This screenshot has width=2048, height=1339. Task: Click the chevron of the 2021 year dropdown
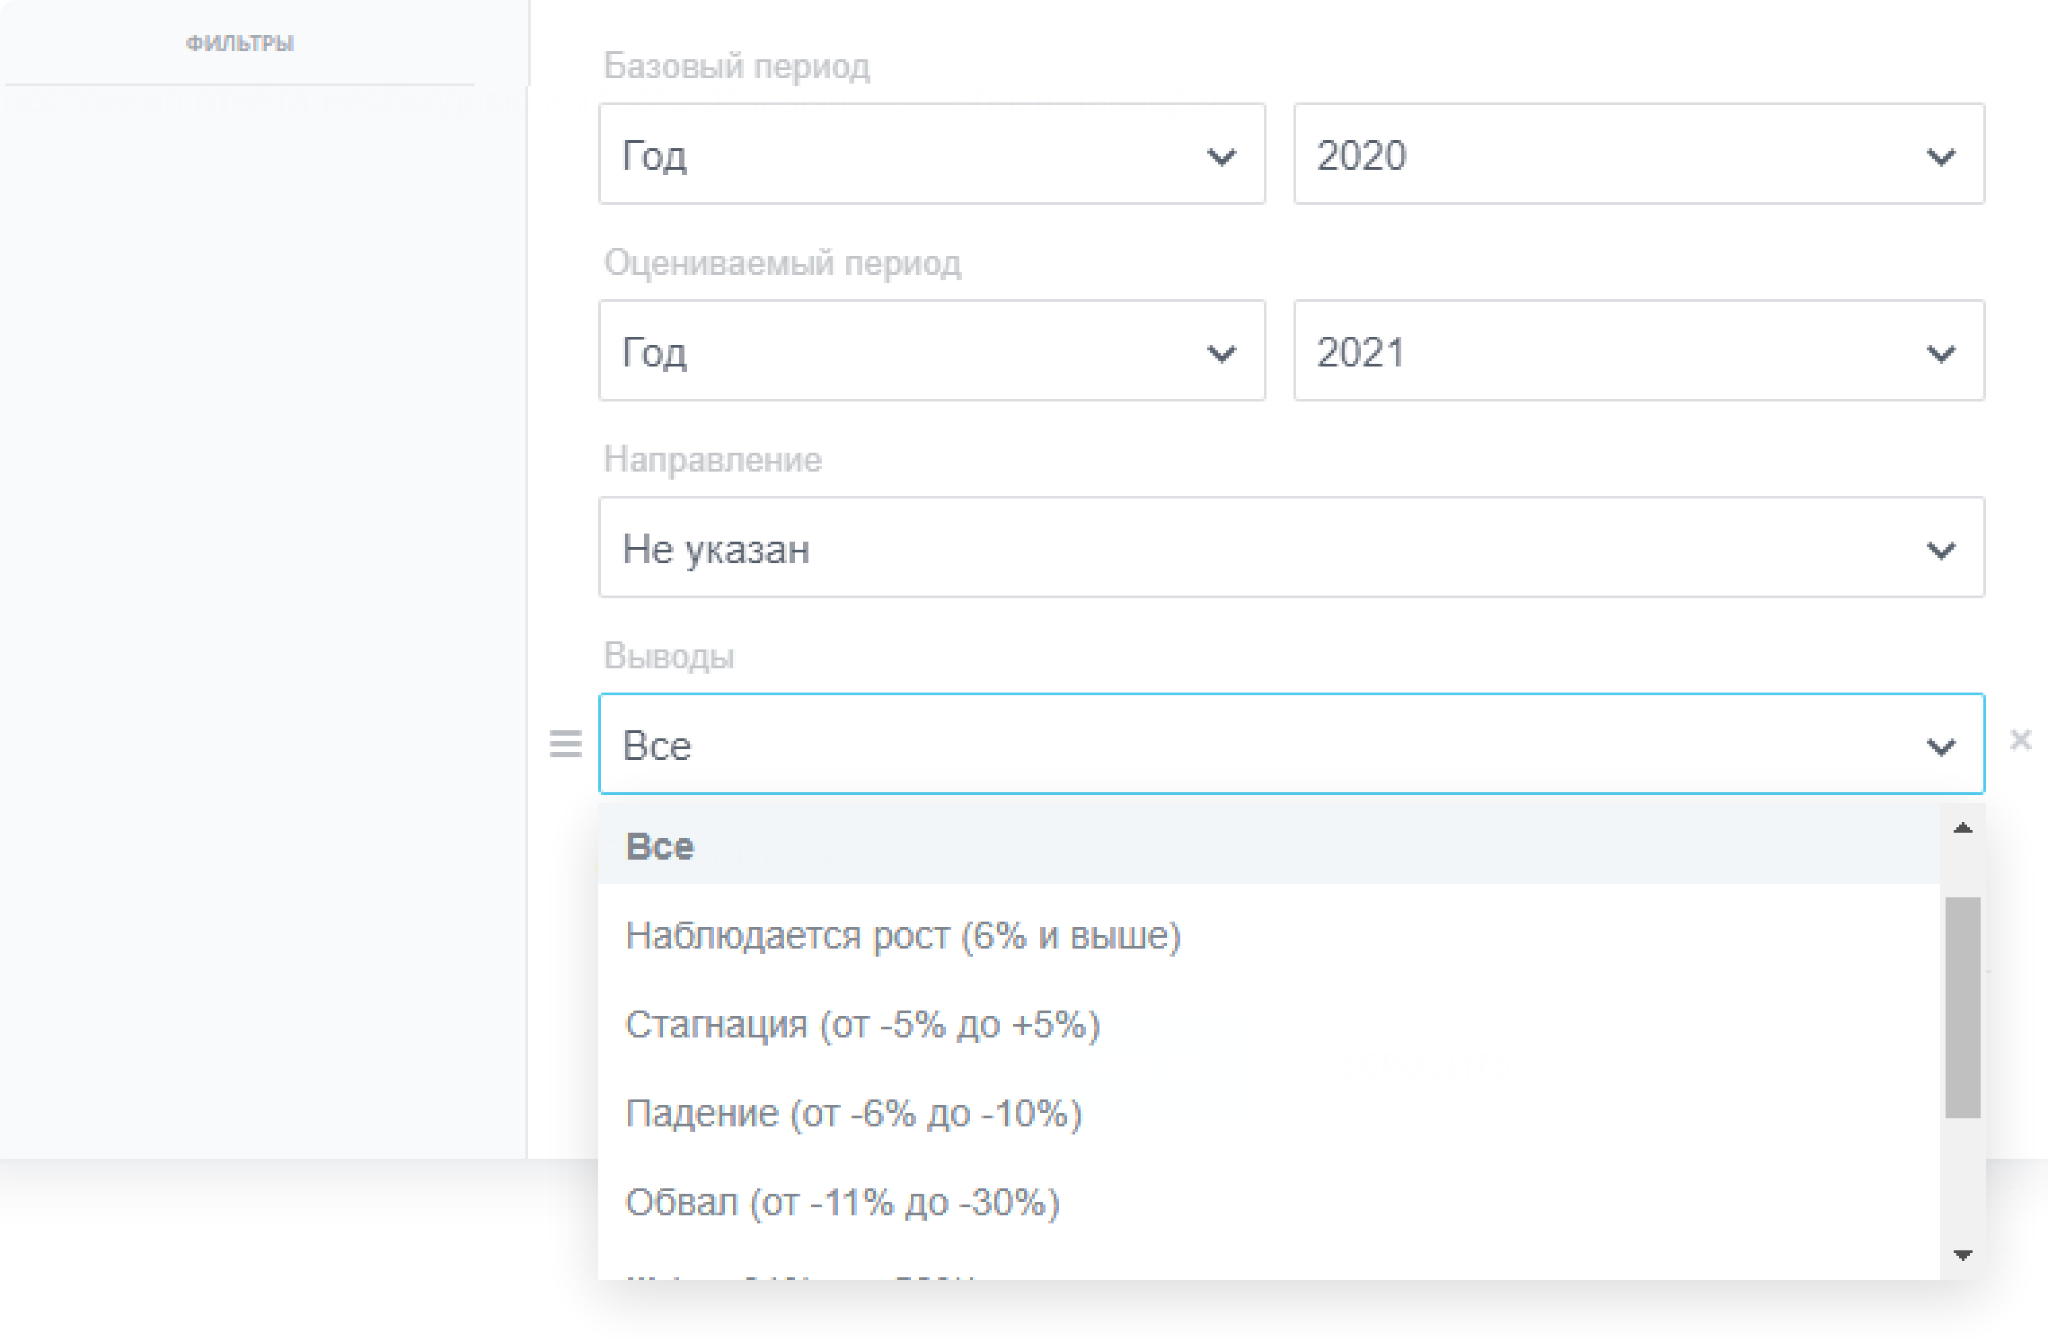click(1940, 354)
